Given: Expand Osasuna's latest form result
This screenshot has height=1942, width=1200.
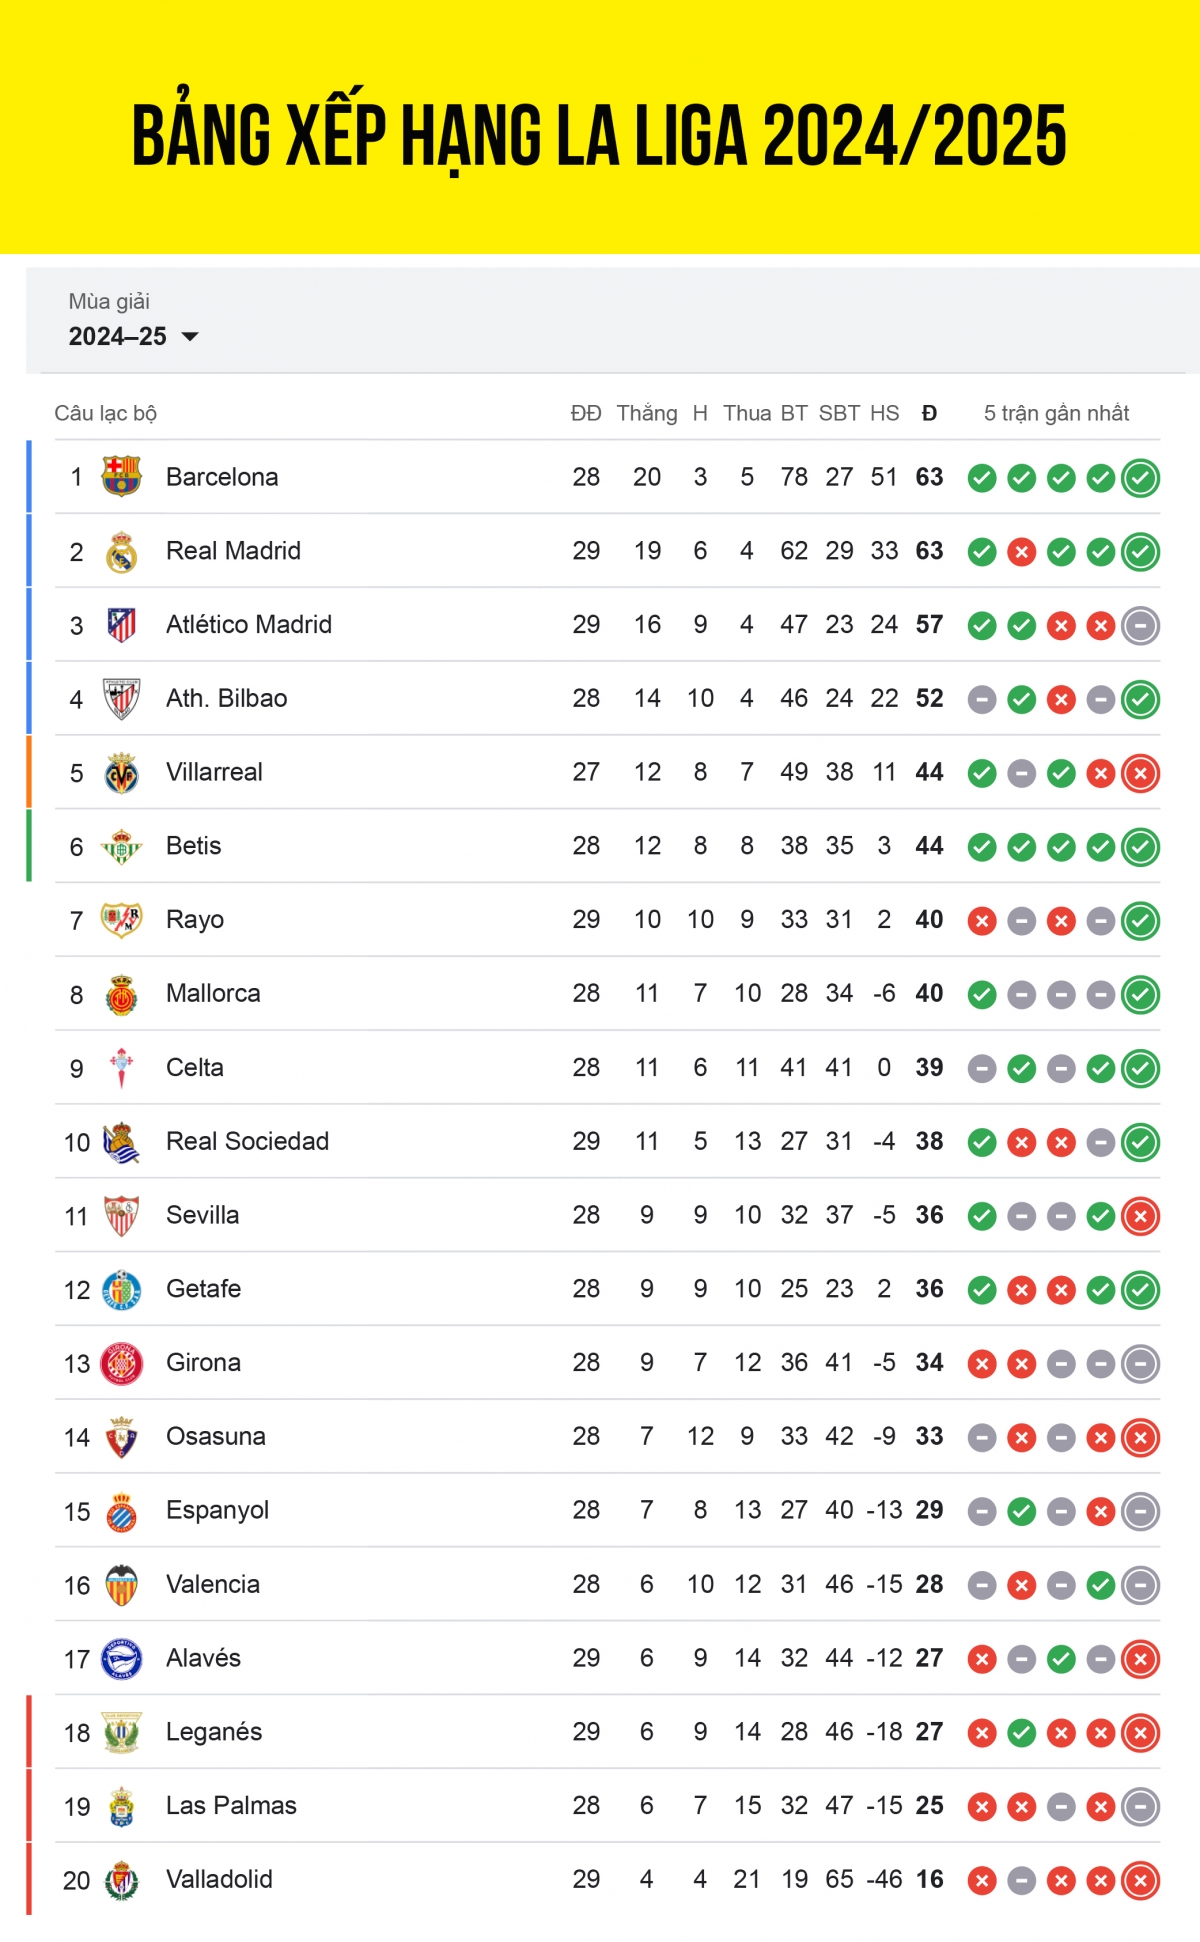Looking at the screenshot, I should point(1141,1436).
